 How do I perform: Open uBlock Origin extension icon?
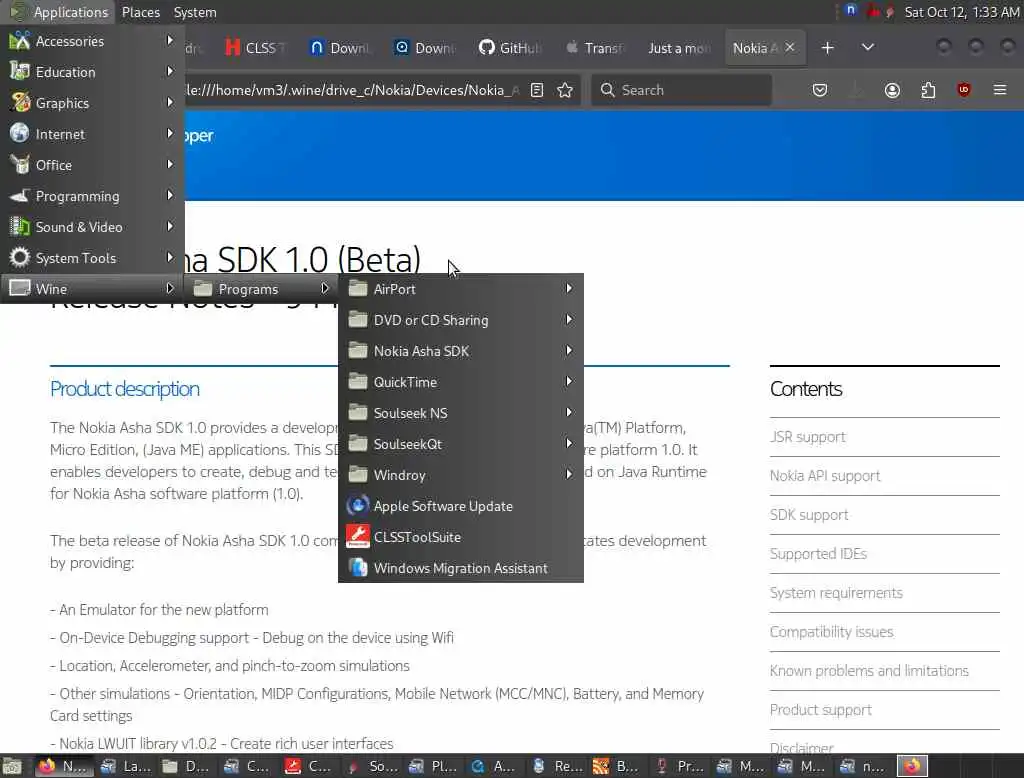point(963,90)
